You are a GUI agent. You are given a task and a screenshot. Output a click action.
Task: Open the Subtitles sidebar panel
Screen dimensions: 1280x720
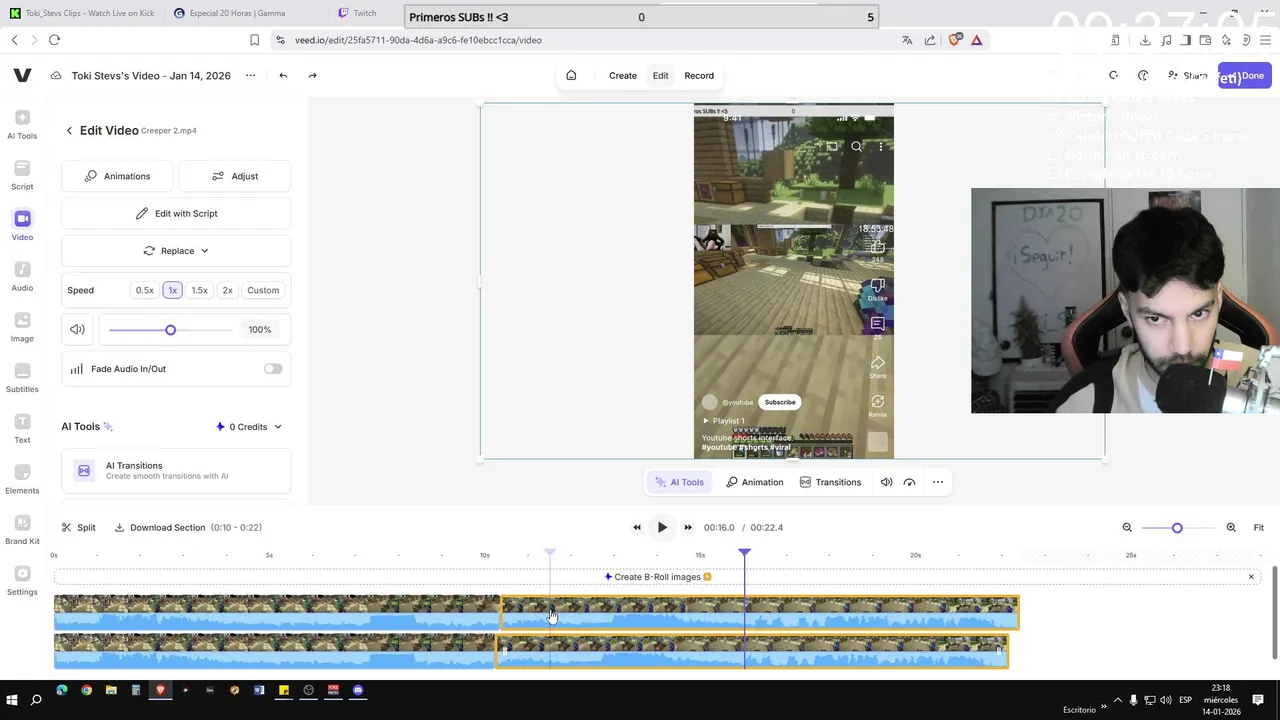point(22,378)
